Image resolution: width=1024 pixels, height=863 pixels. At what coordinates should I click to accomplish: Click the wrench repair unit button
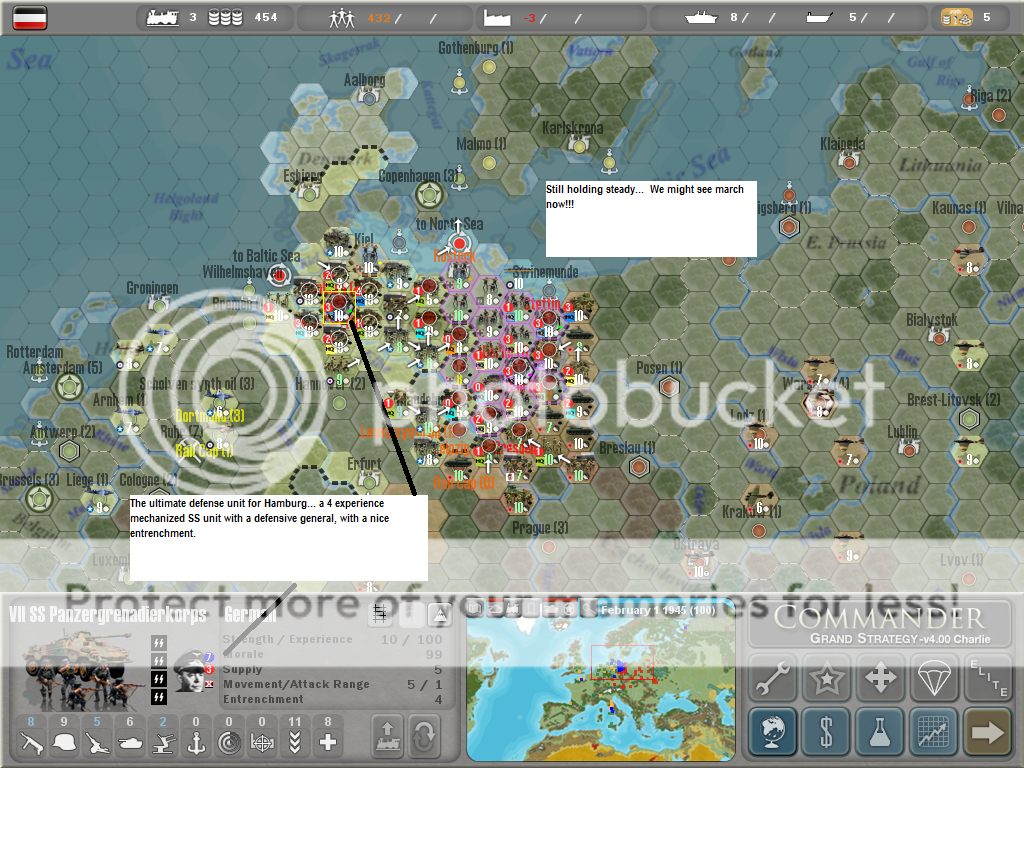tap(773, 677)
